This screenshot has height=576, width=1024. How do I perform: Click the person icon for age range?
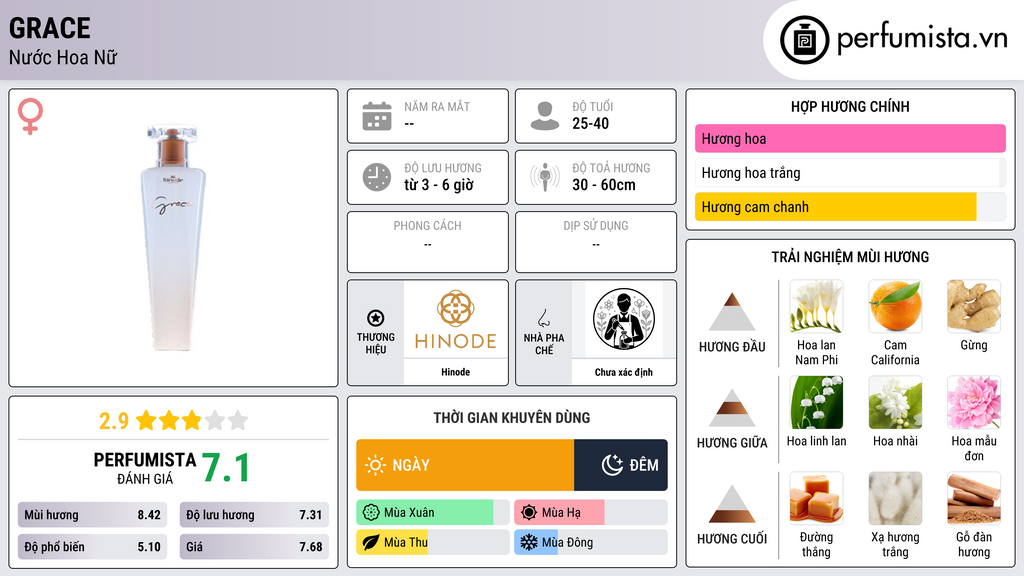tap(545, 116)
